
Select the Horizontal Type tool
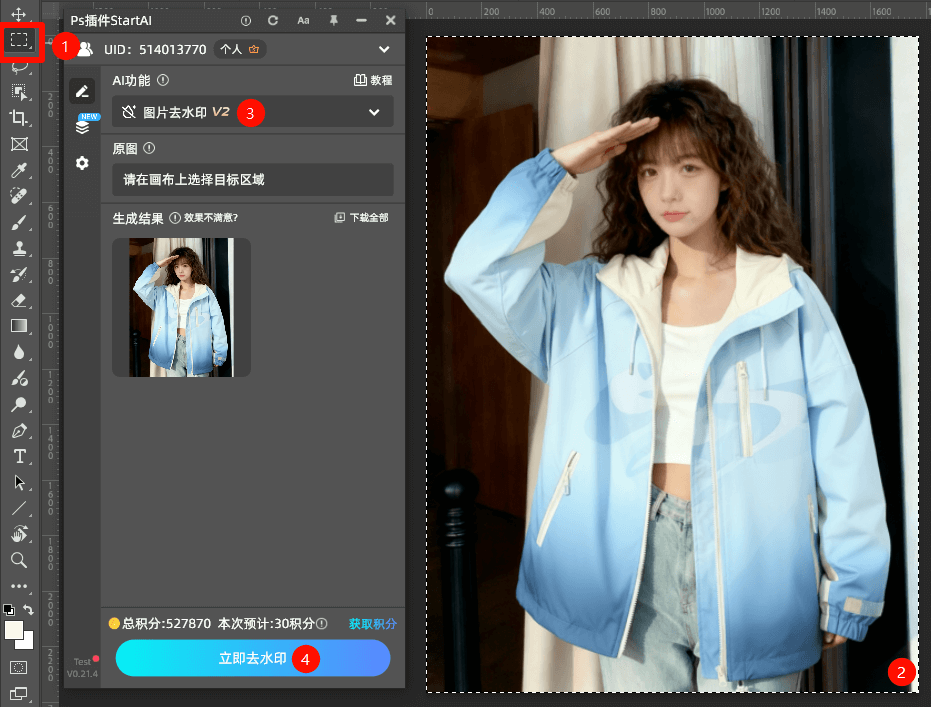19,457
